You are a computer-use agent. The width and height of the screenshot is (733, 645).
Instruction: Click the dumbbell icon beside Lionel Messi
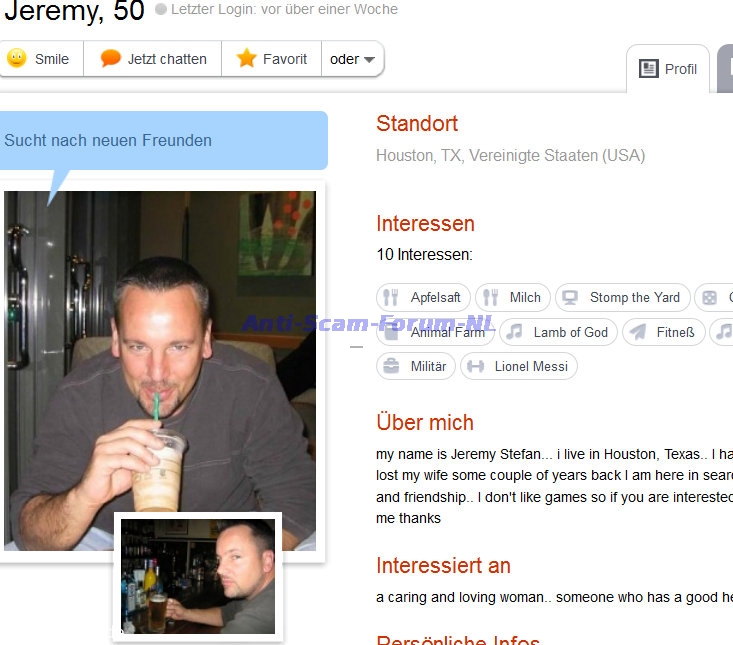pyautogui.click(x=475, y=366)
